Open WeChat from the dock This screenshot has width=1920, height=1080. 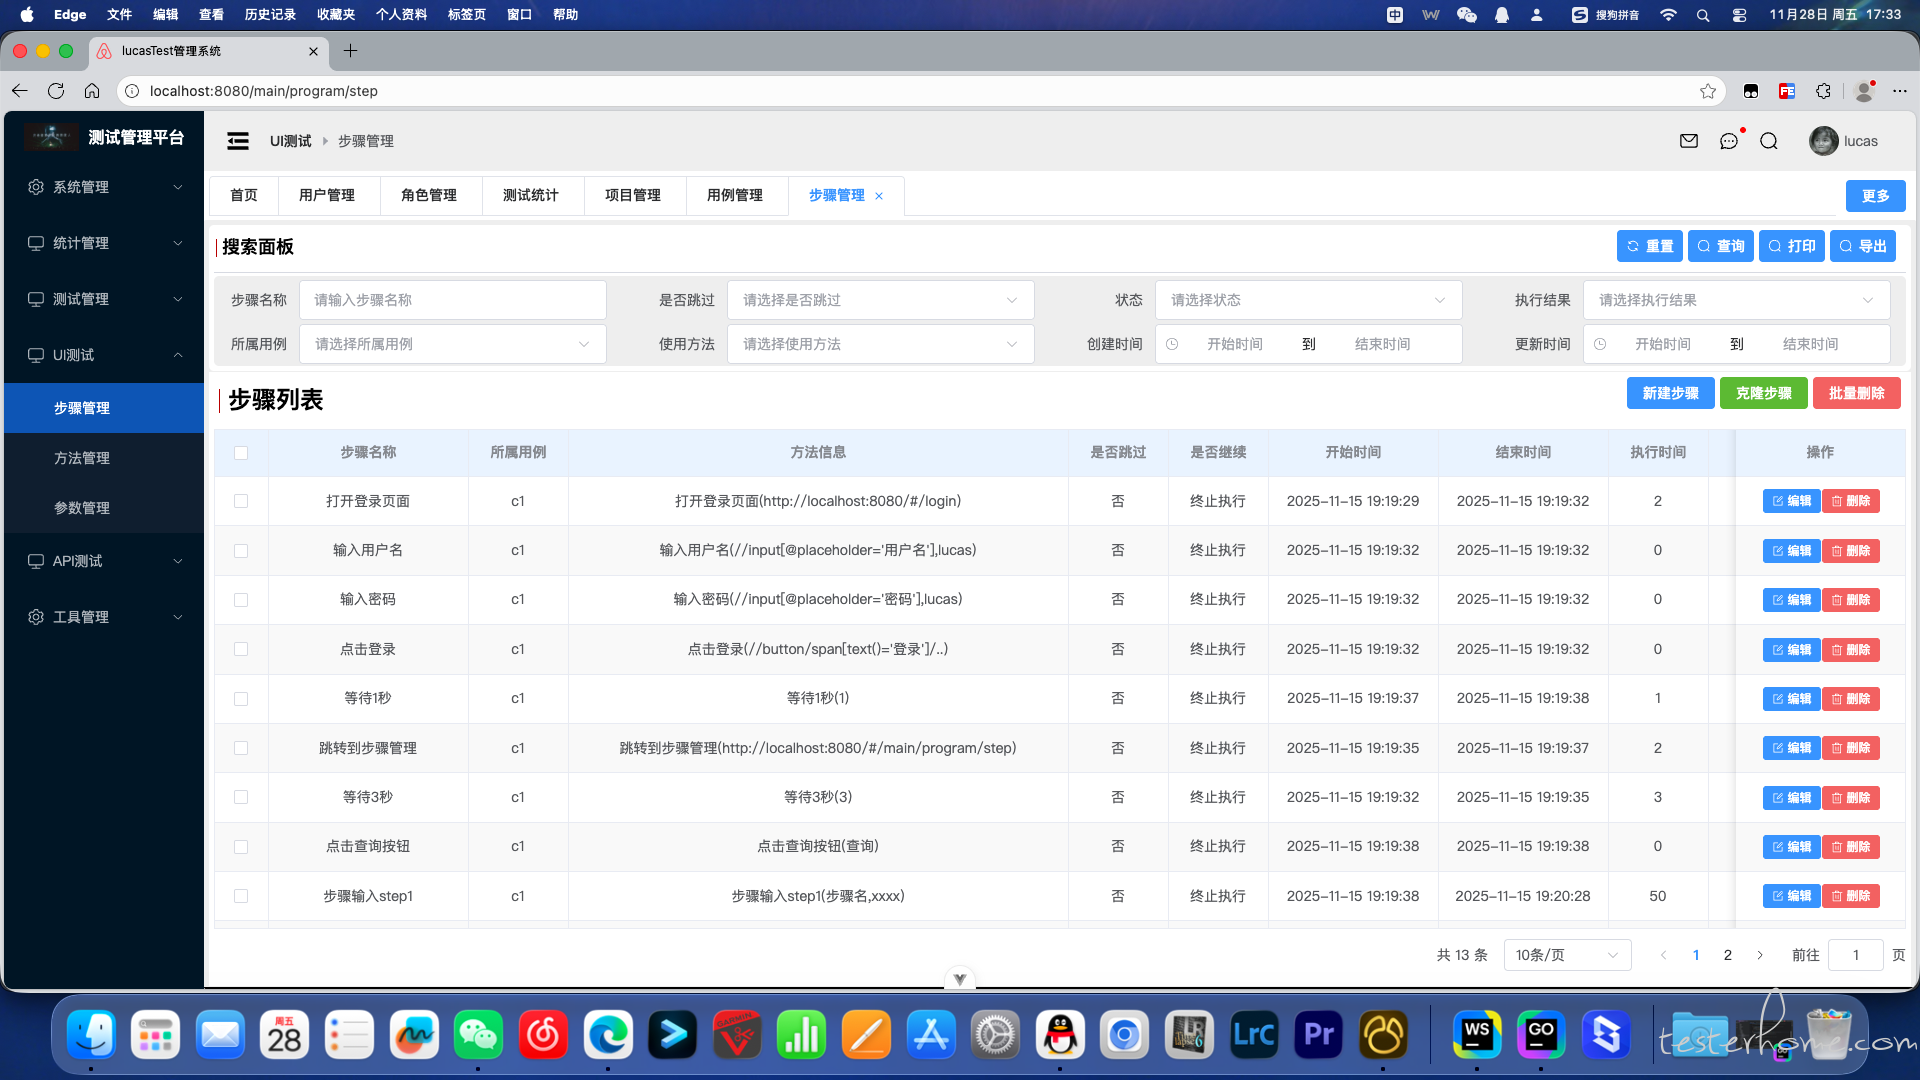[x=478, y=1035]
